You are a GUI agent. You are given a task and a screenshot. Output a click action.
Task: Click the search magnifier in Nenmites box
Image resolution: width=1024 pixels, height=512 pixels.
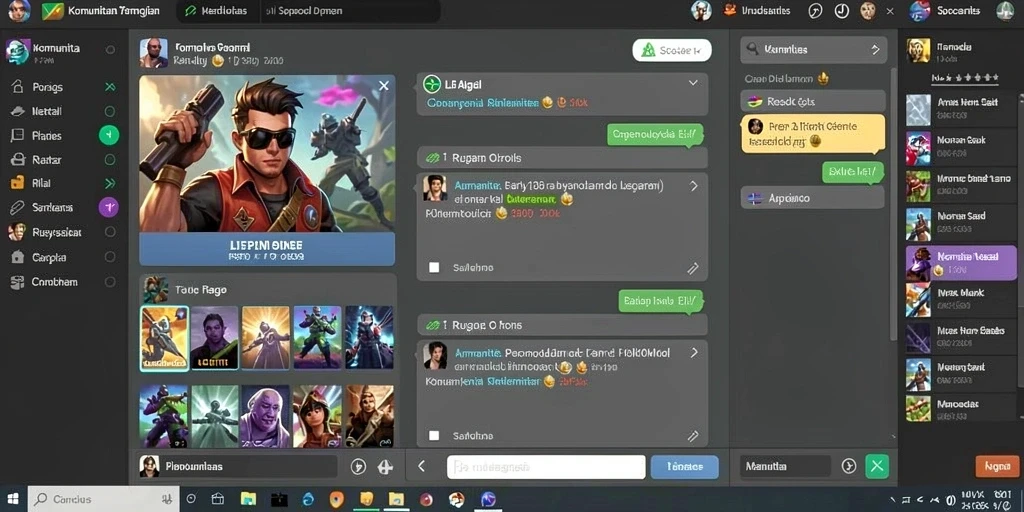point(752,49)
